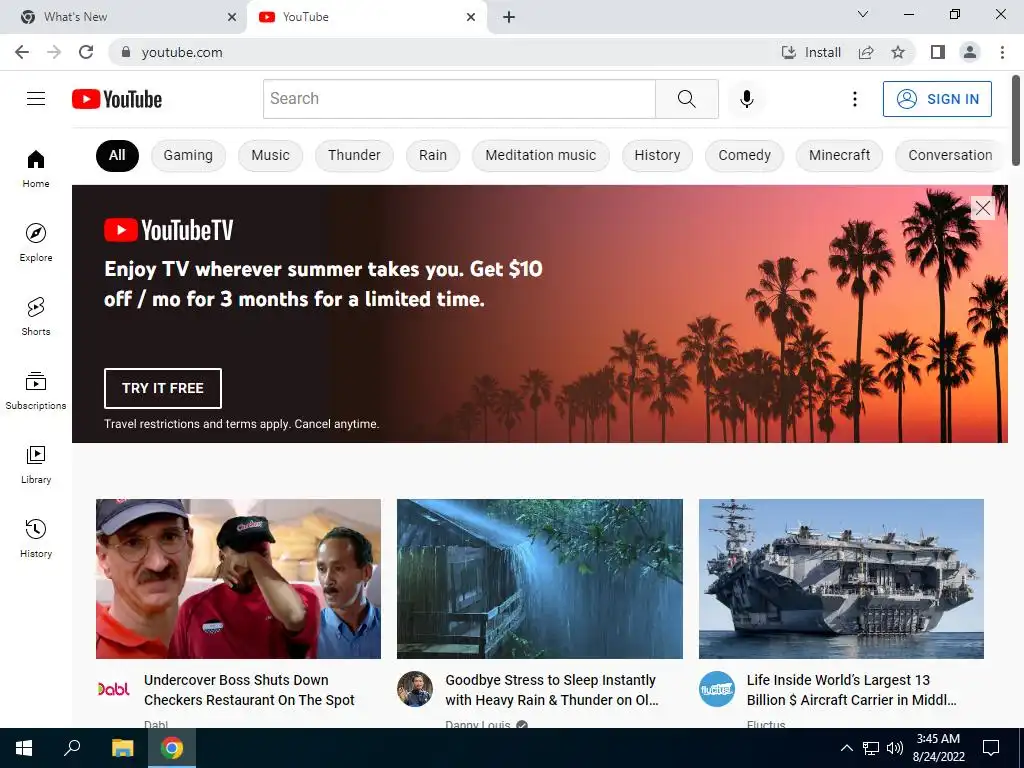
Task: Go to Home in sidebar
Action: coord(36,168)
